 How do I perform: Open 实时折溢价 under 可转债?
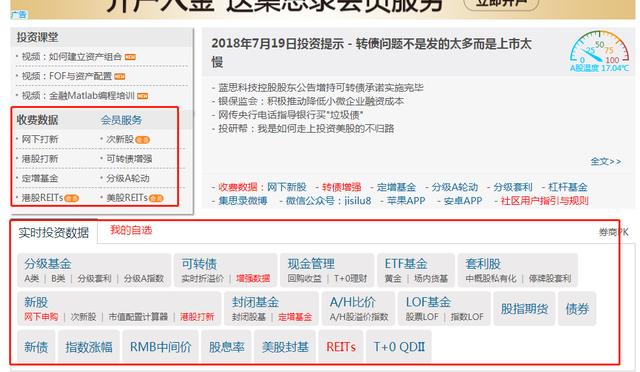(x=202, y=278)
